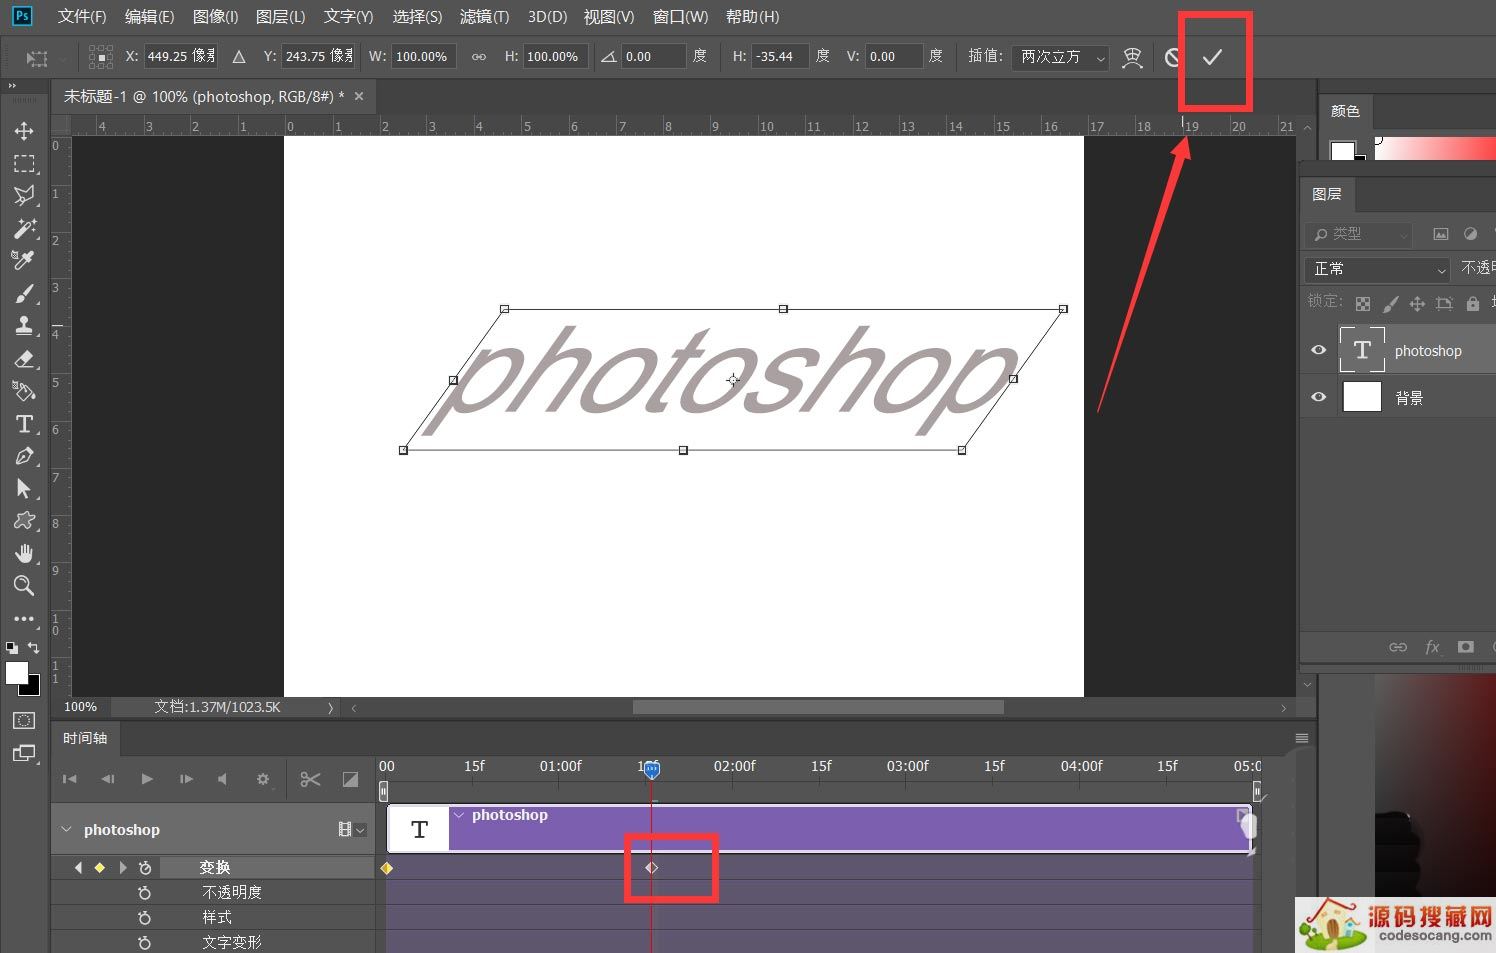This screenshot has height=953, width=1496.
Task: Select the Horizontal Type tool
Action: point(24,424)
